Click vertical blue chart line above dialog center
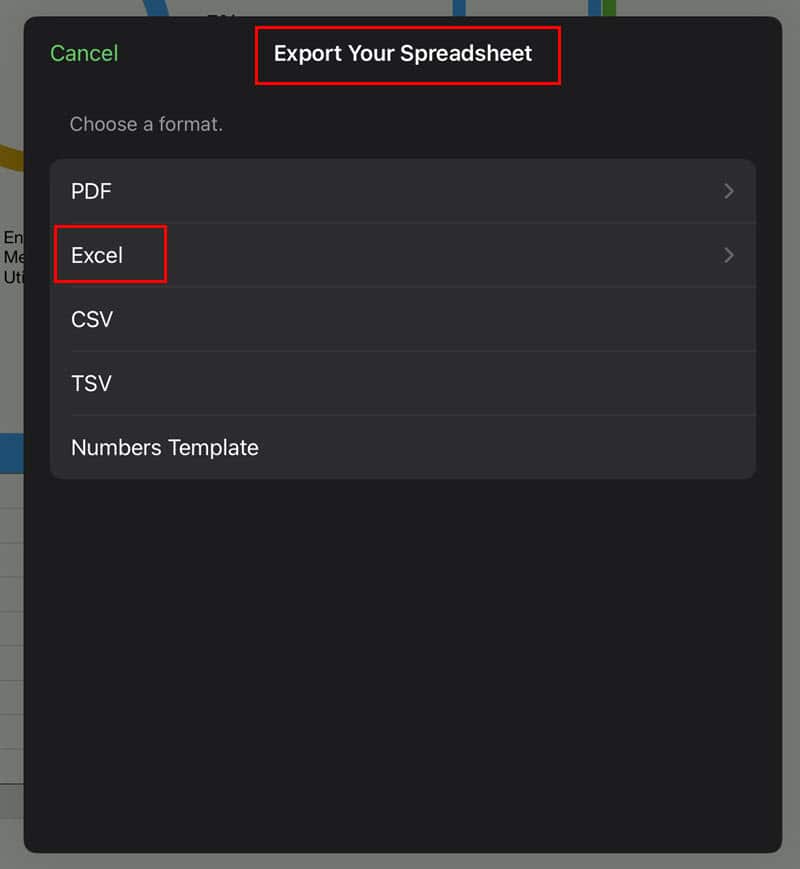 (459, 7)
